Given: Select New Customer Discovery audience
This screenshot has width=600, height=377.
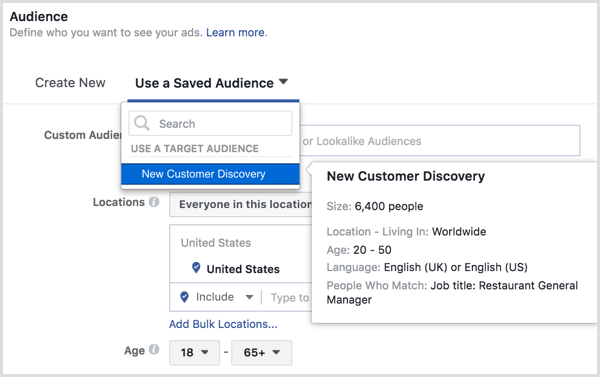Looking at the screenshot, I should [x=210, y=174].
